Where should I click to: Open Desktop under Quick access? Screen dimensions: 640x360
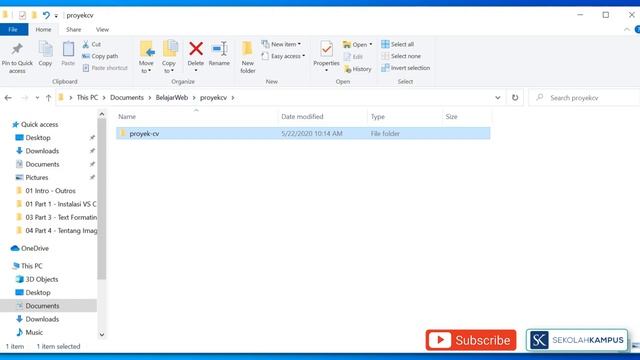click(38, 138)
